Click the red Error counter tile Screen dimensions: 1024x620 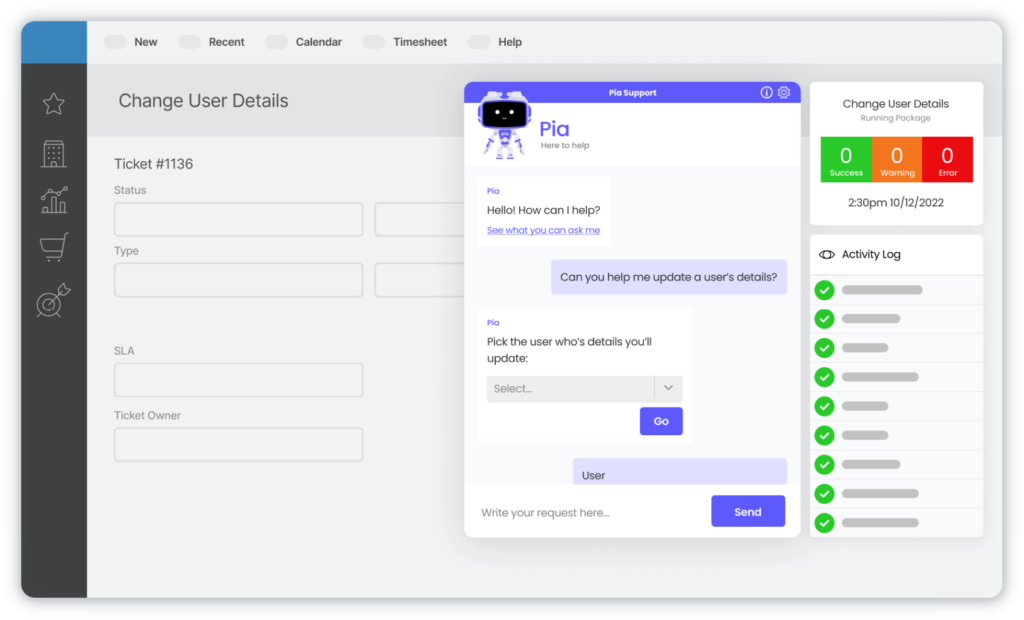coord(948,159)
